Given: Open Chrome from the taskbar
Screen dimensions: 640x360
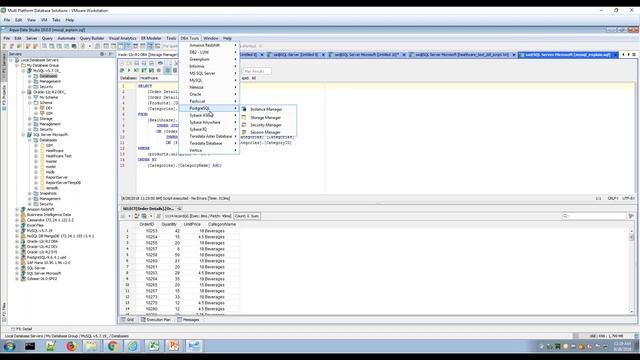Looking at the screenshot, I should coord(113,346).
